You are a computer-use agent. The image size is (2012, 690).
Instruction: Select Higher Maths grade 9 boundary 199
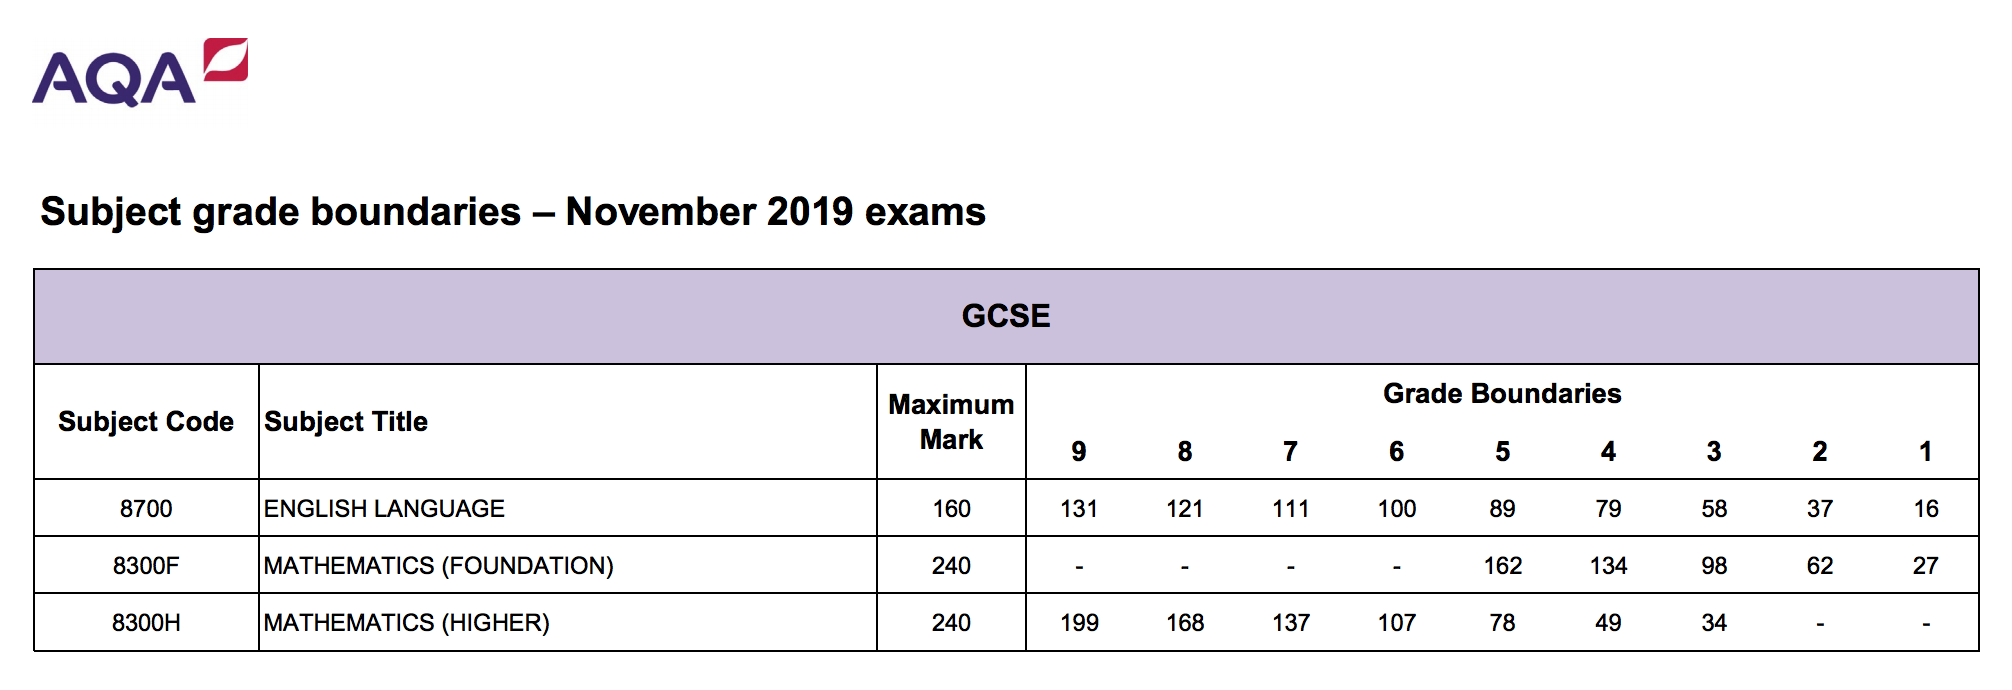coord(1079,623)
